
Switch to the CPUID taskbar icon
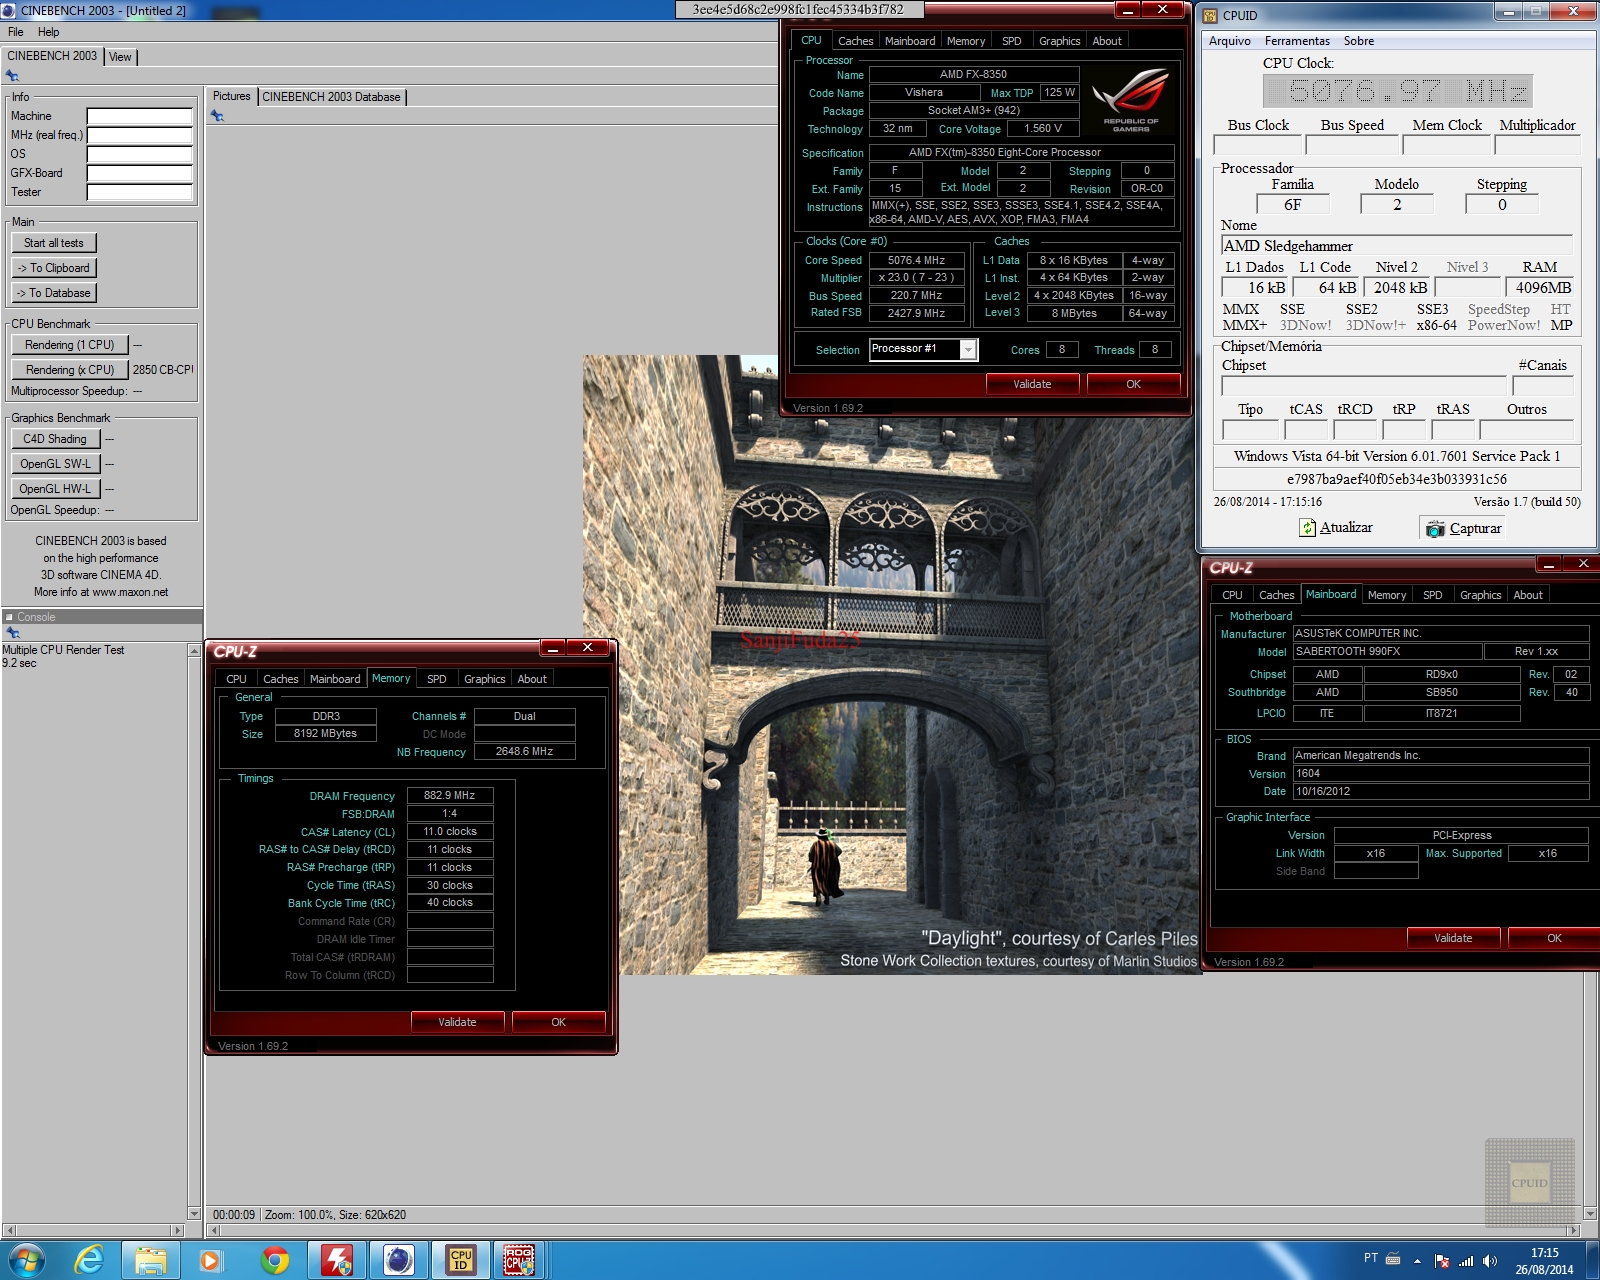tap(461, 1260)
